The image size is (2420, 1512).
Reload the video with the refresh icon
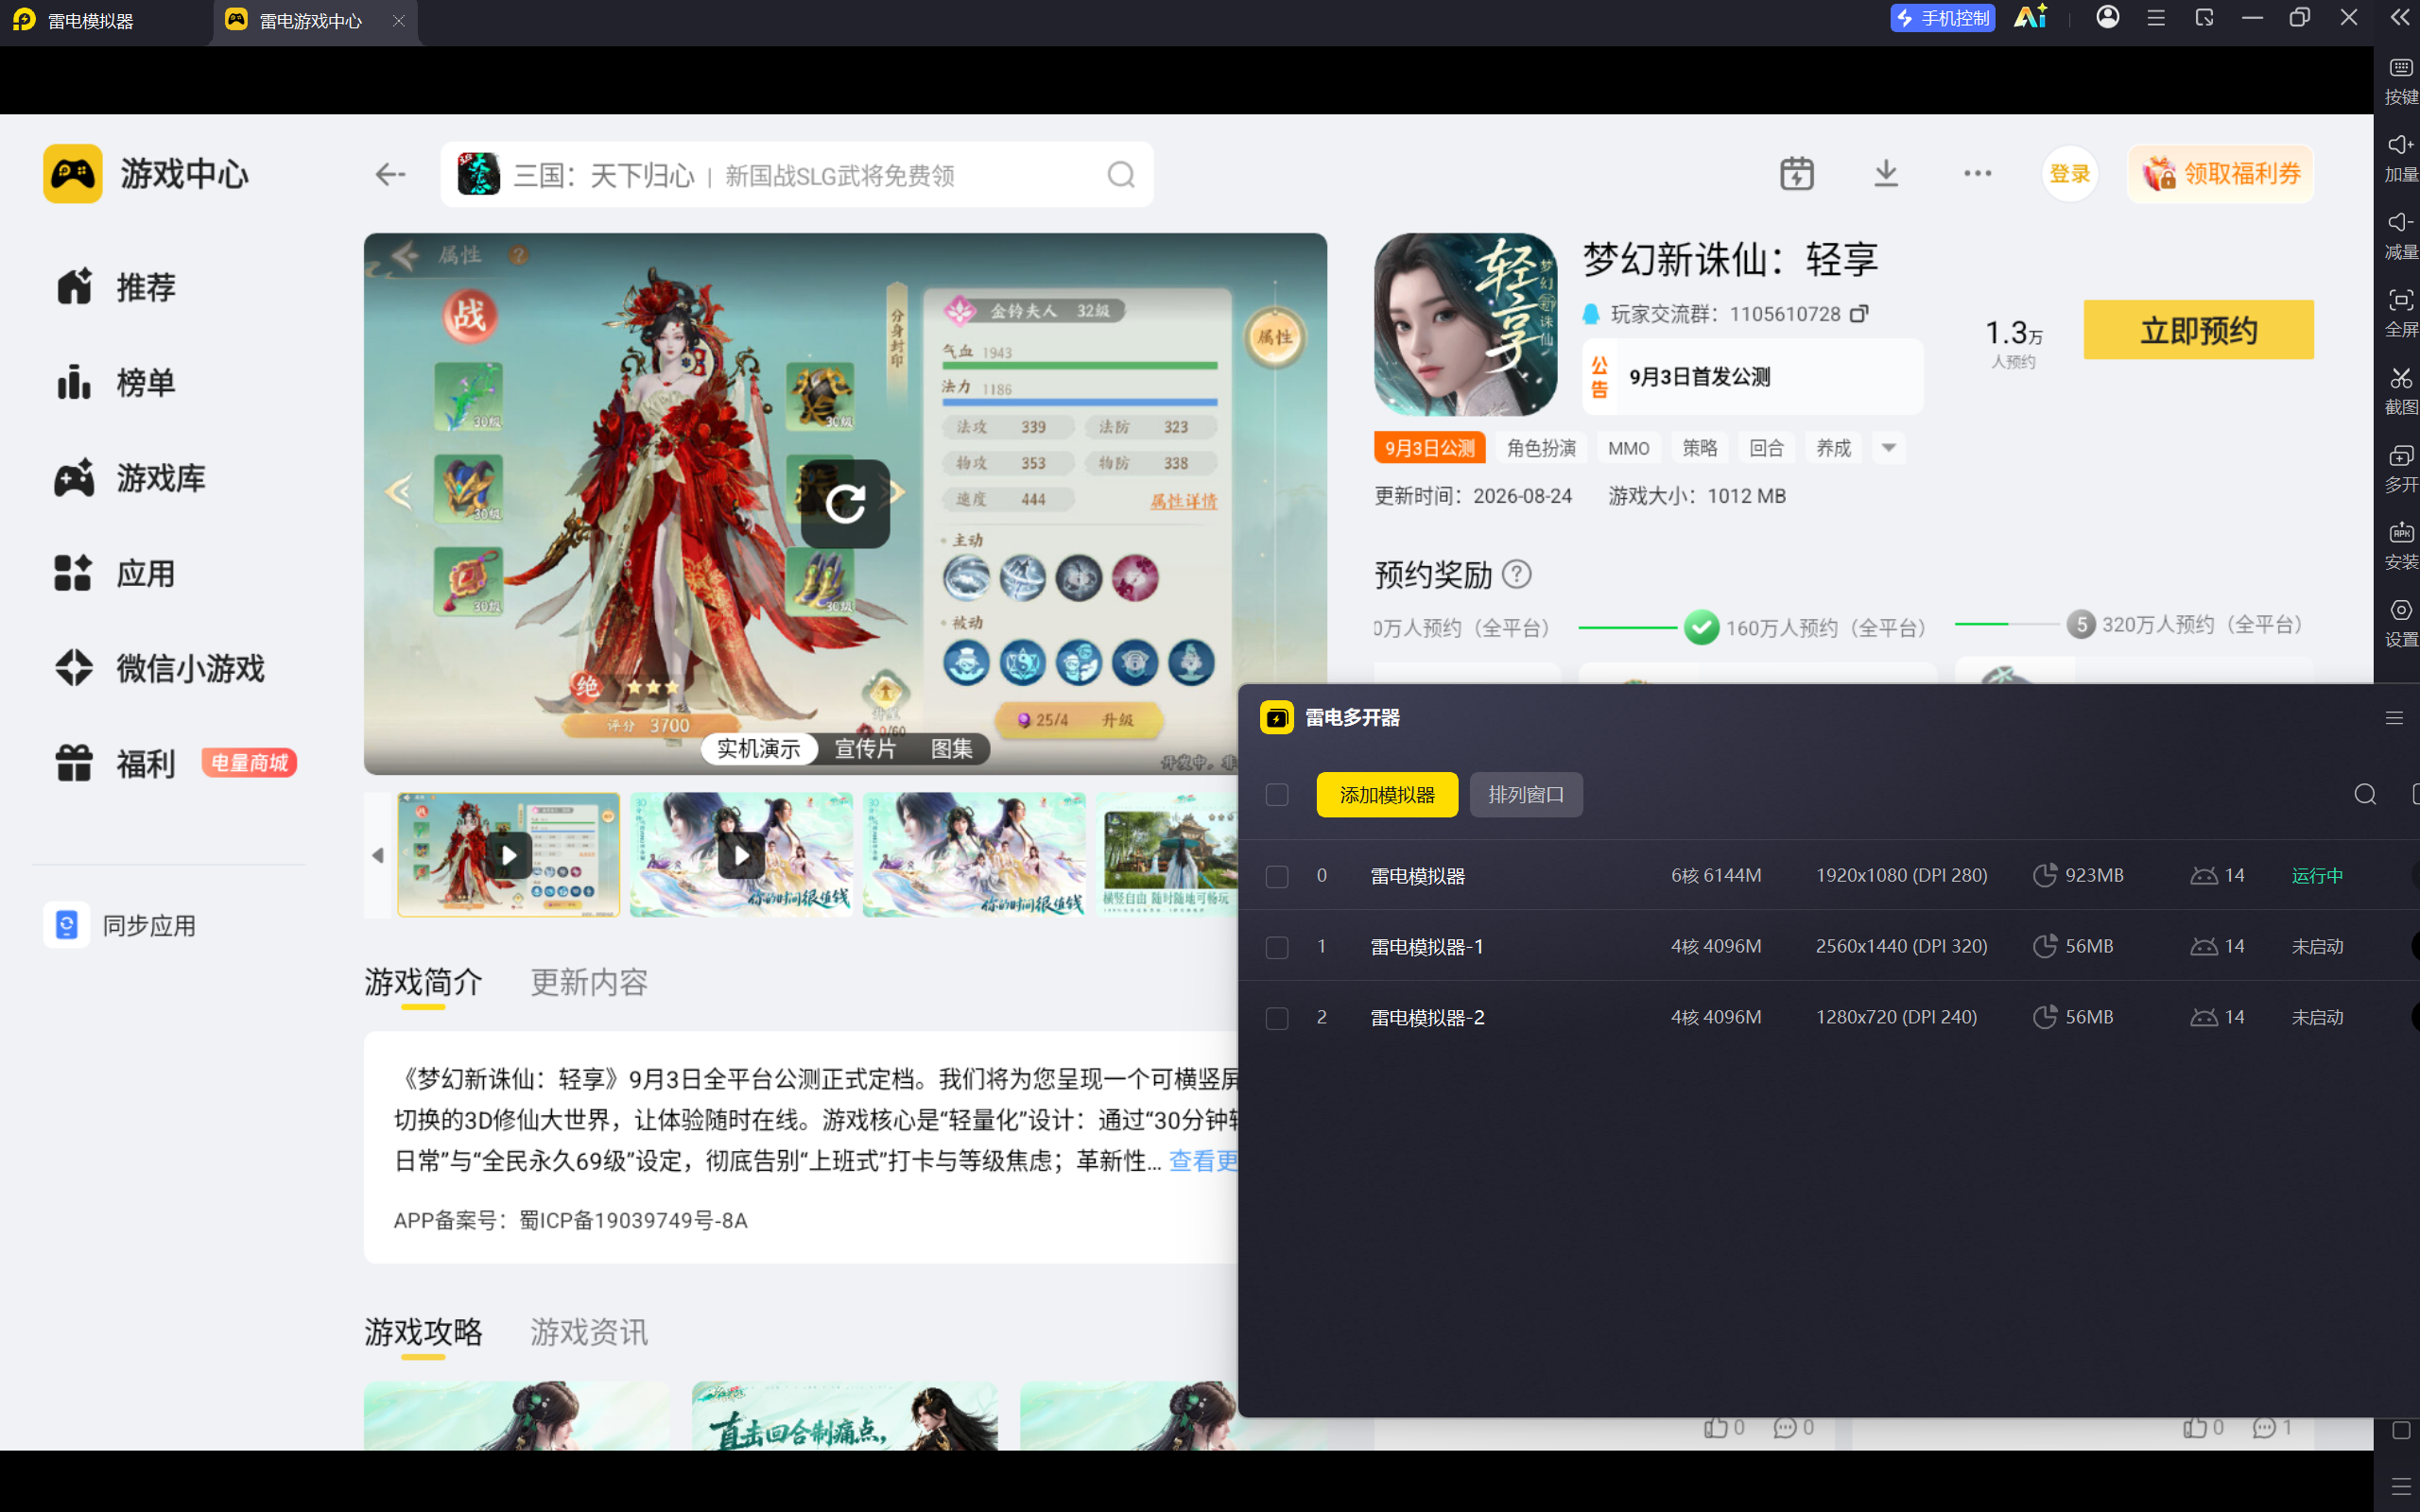[845, 504]
